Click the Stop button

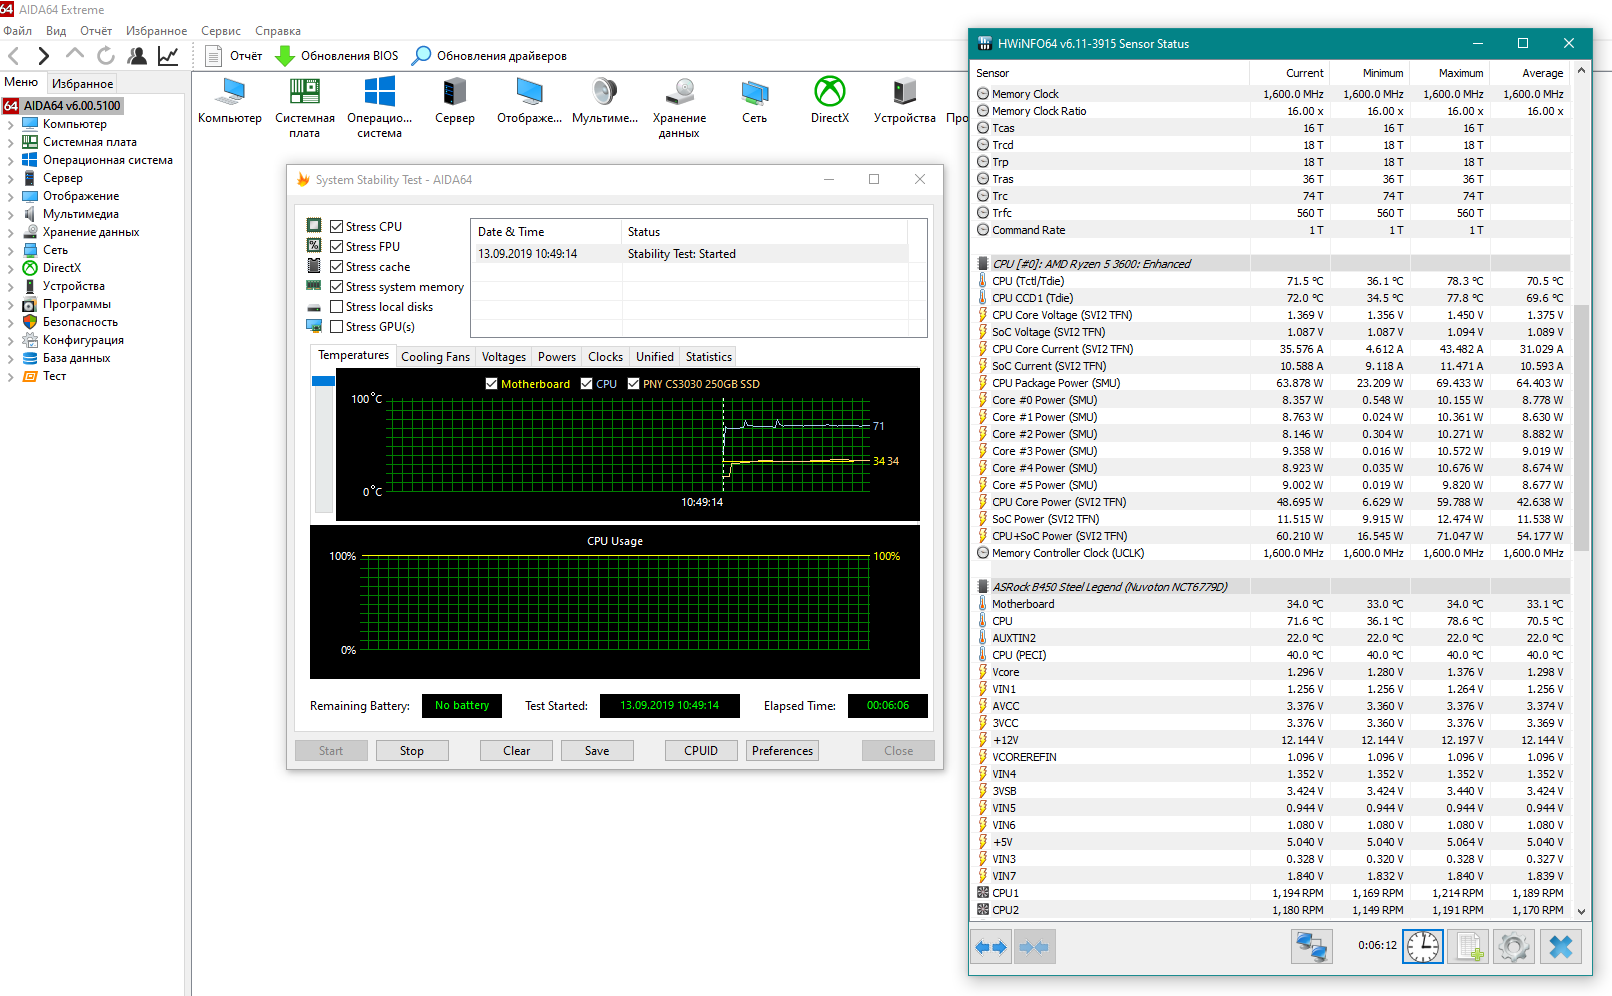tap(412, 751)
